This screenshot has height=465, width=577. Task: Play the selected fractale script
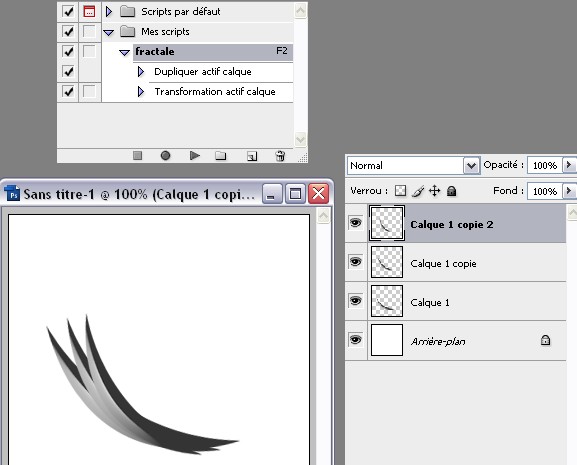point(195,156)
